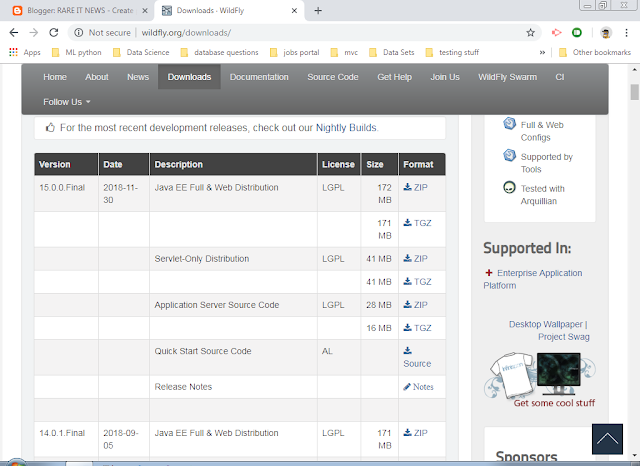Download Application Server Source Code 16 MB TGZ
The height and width of the screenshot is (466, 640).
click(x=417, y=328)
